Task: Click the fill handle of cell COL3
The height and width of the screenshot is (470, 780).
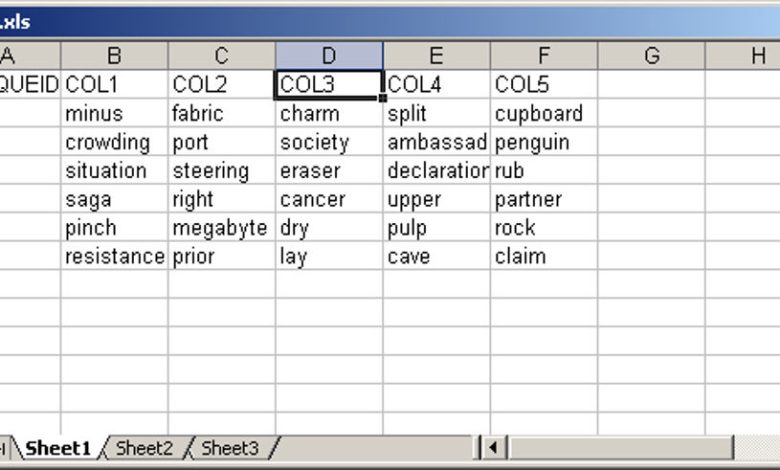Action: coord(382,98)
